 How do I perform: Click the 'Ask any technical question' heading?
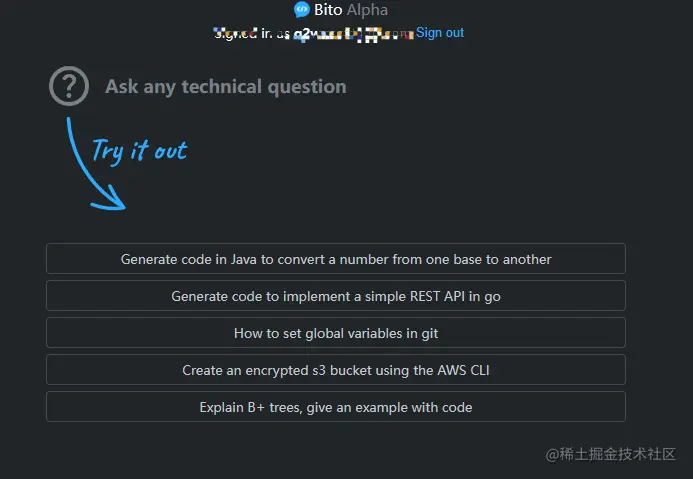tap(226, 87)
